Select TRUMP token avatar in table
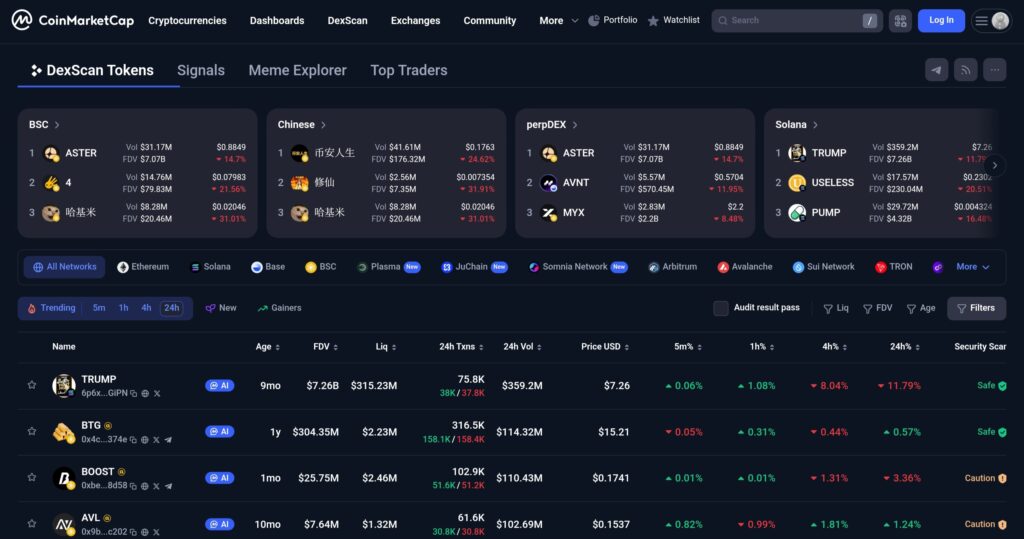The image size is (1024, 539). point(63,385)
